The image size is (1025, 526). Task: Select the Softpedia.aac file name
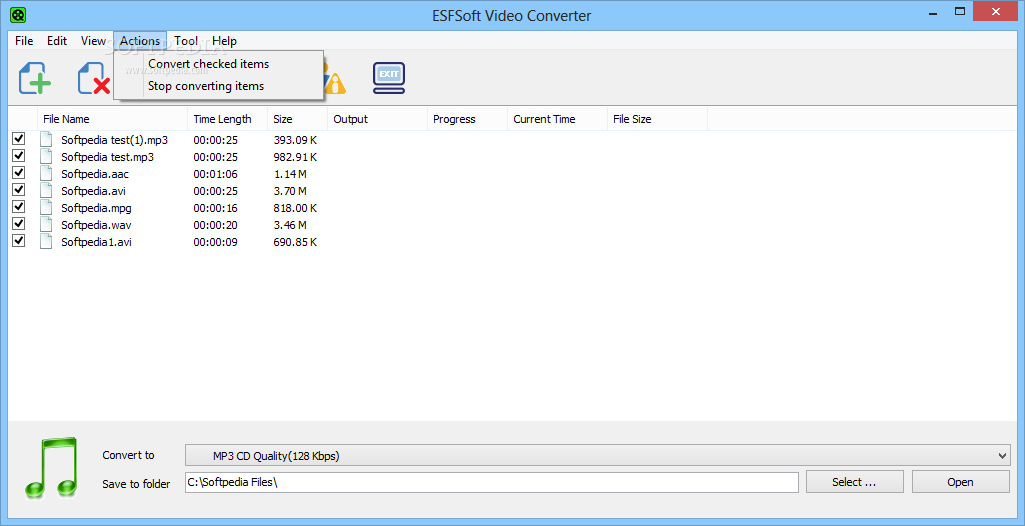click(x=93, y=174)
